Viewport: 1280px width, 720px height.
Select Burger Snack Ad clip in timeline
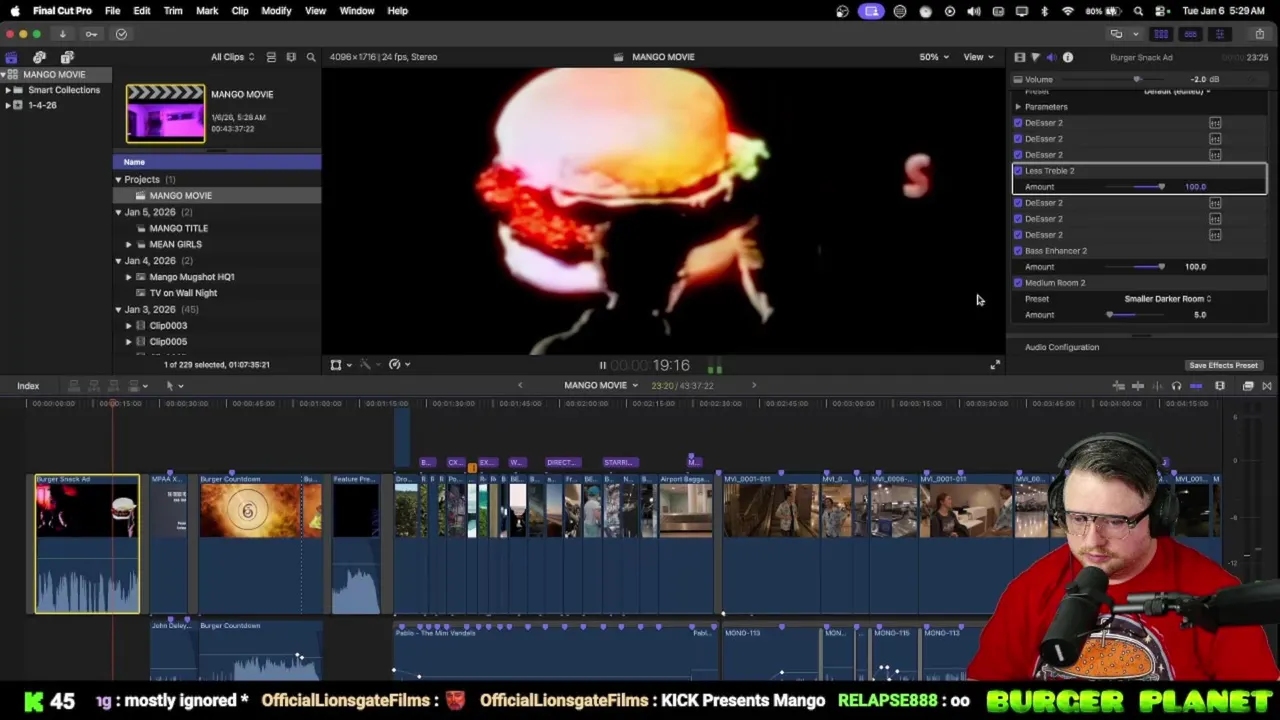[87, 543]
